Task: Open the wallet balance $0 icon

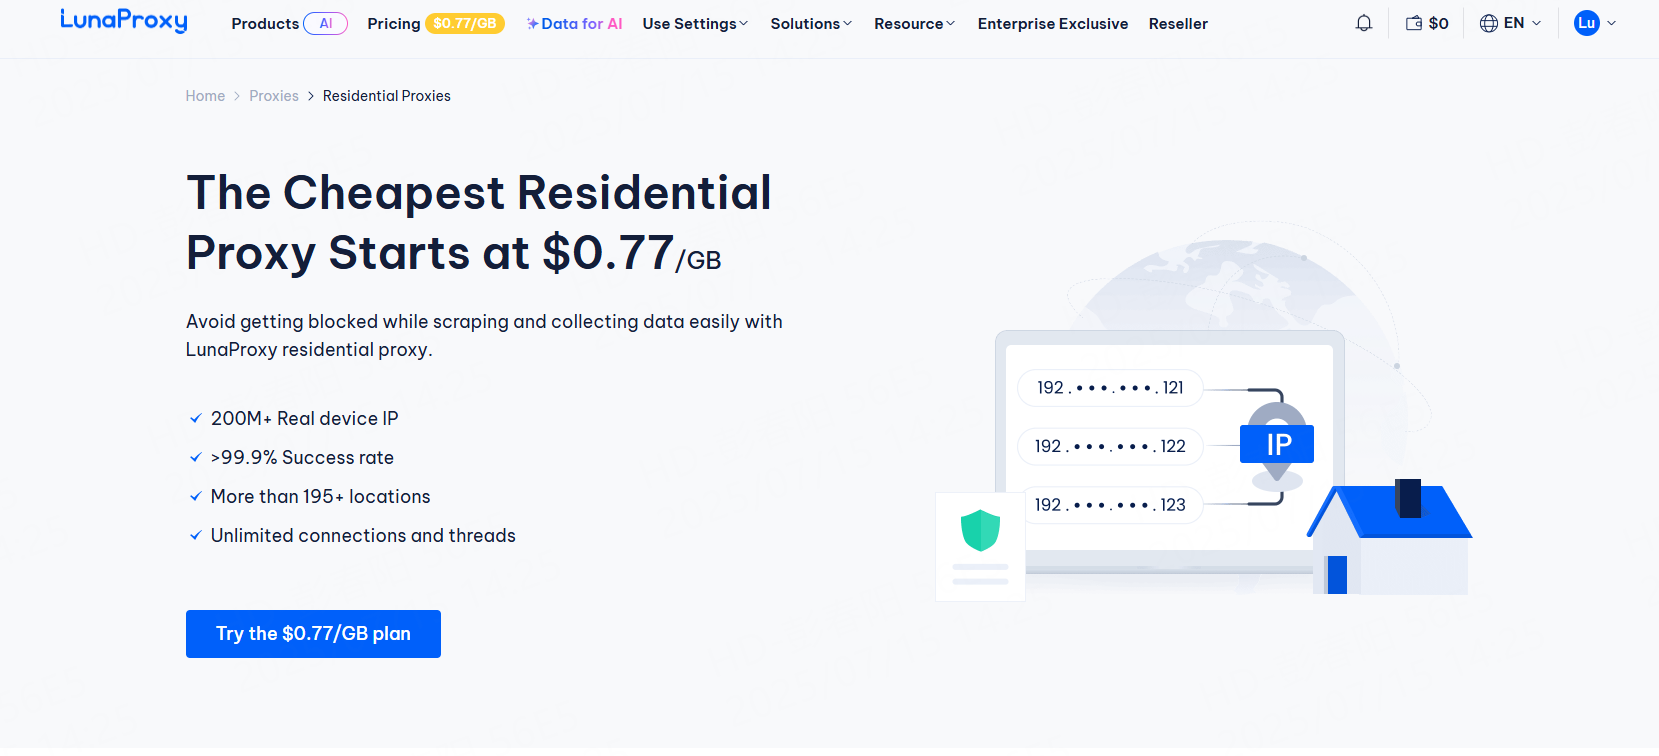Action: 1414,23
